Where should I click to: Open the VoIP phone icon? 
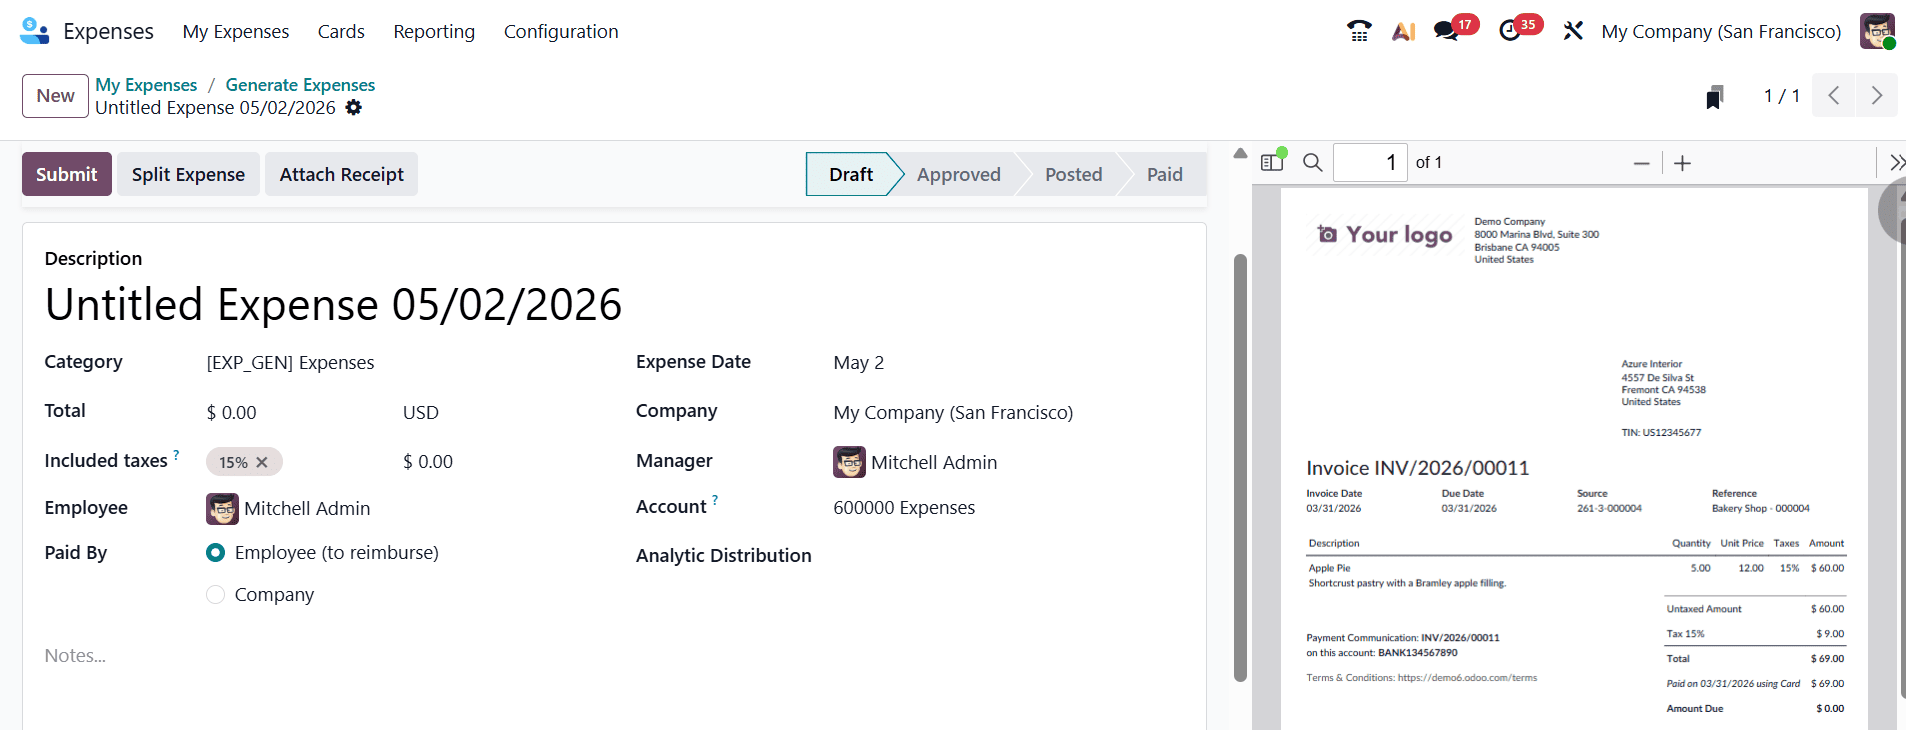1359,31
